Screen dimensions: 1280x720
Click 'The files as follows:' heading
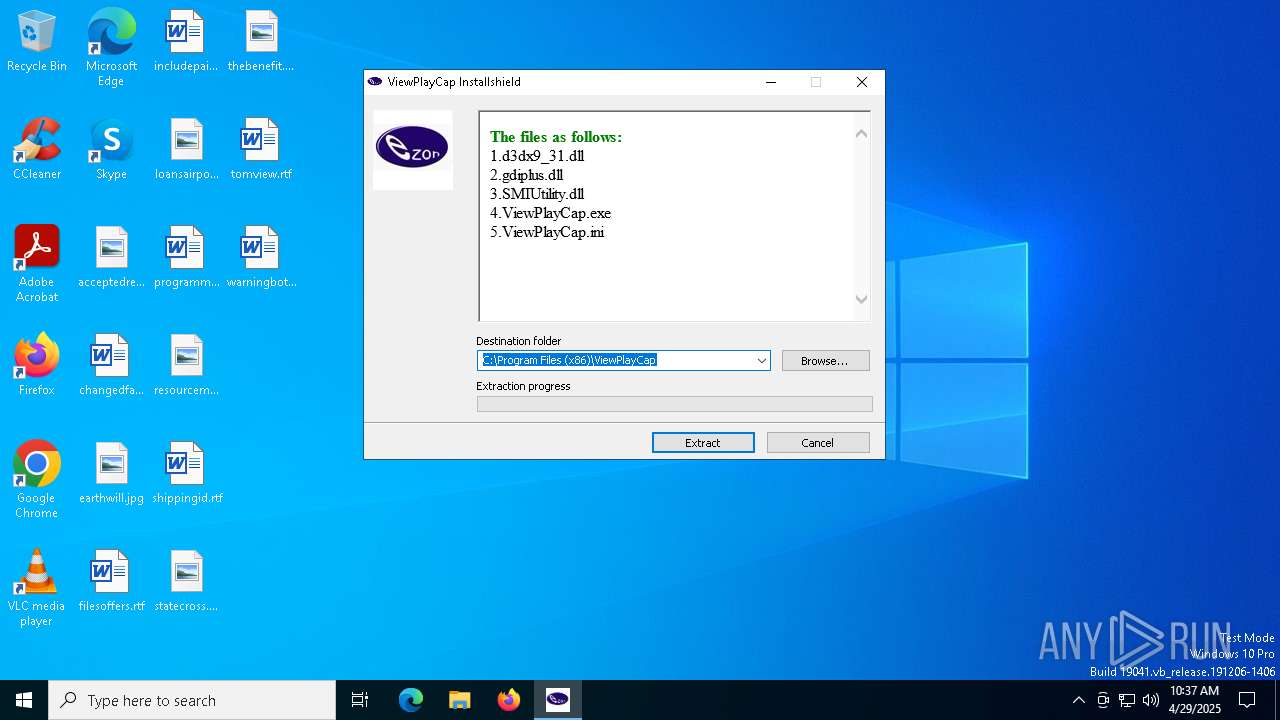pyautogui.click(x=556, y=137)
